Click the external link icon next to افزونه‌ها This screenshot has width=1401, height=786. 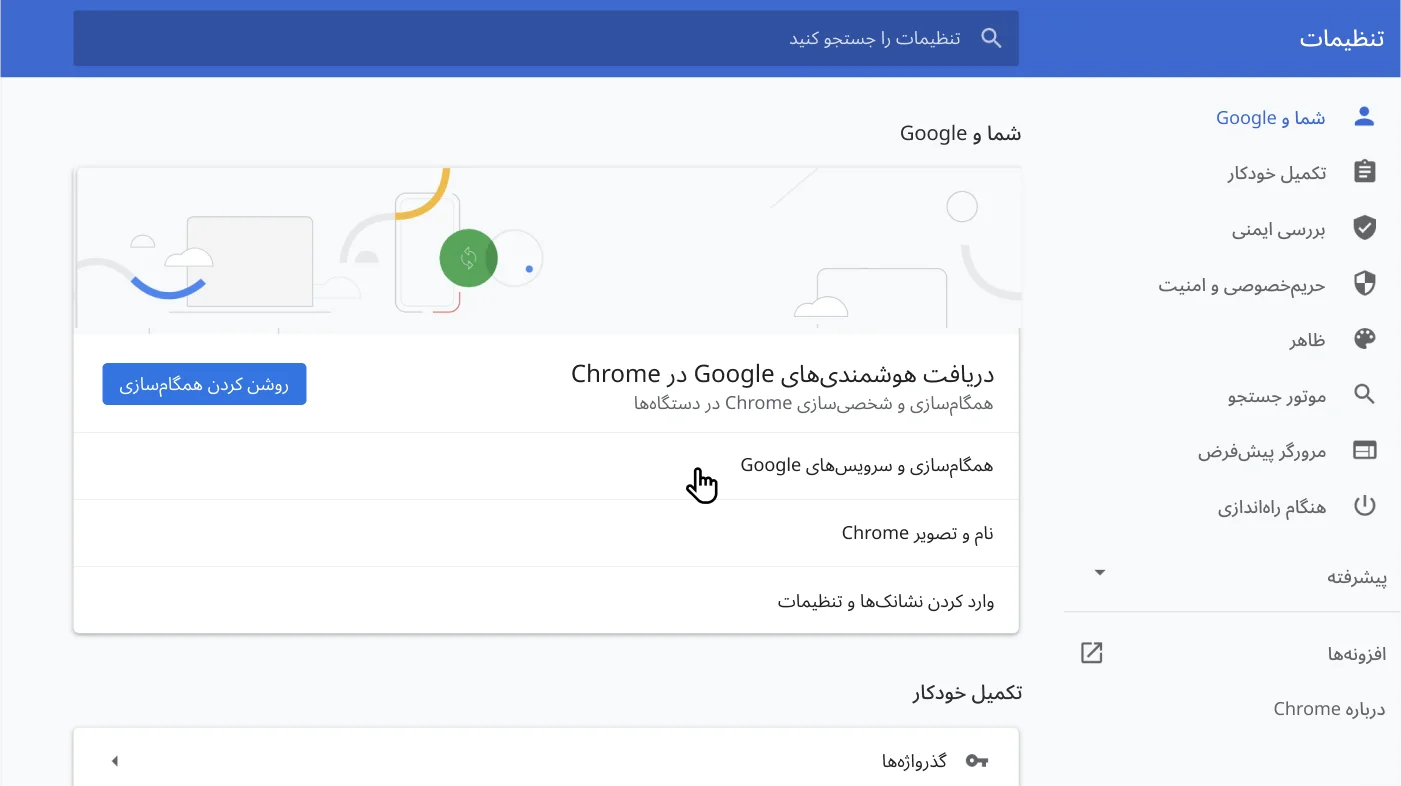point(1091,652)
